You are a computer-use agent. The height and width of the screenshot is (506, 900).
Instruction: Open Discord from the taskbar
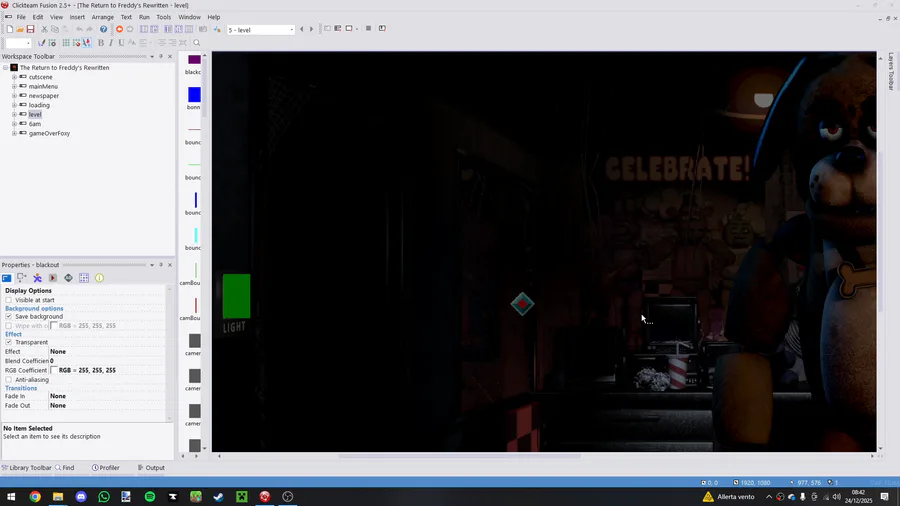tap(81, 497)
